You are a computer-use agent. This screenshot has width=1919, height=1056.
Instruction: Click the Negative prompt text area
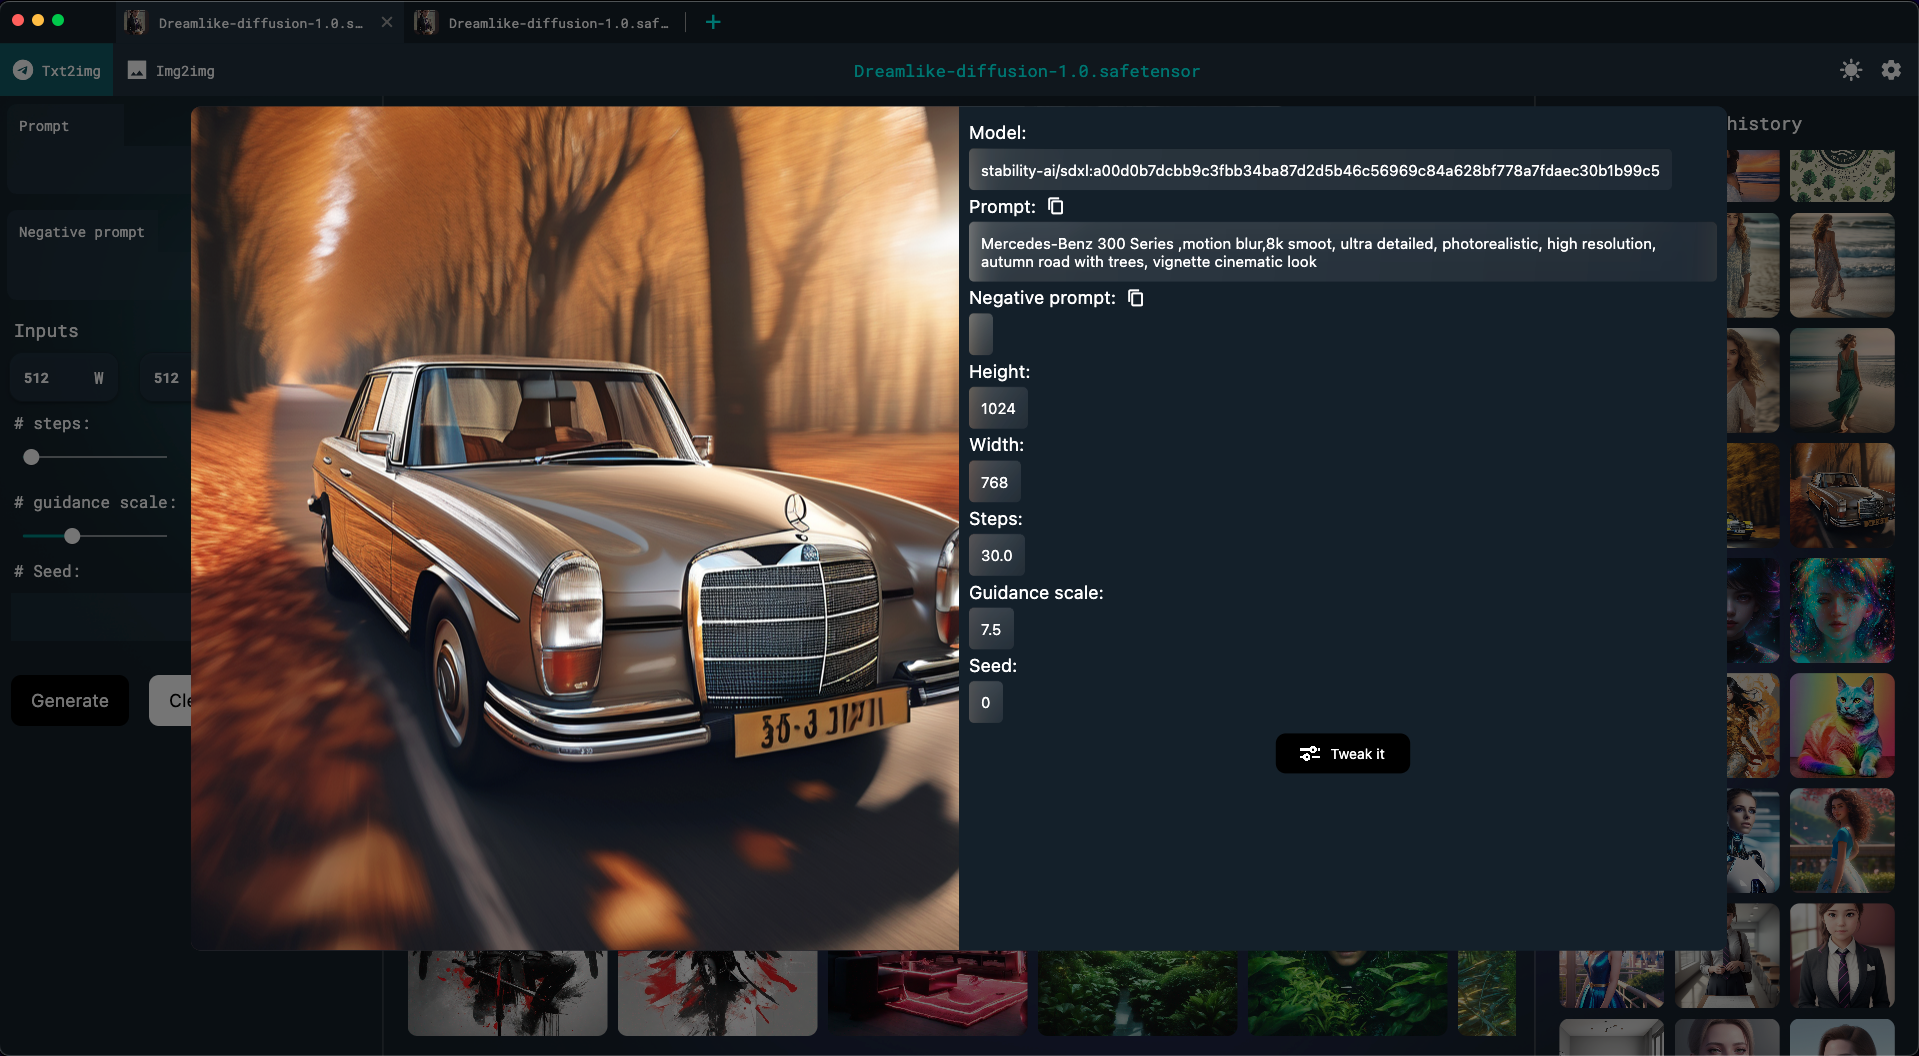[x=100, y=255]
